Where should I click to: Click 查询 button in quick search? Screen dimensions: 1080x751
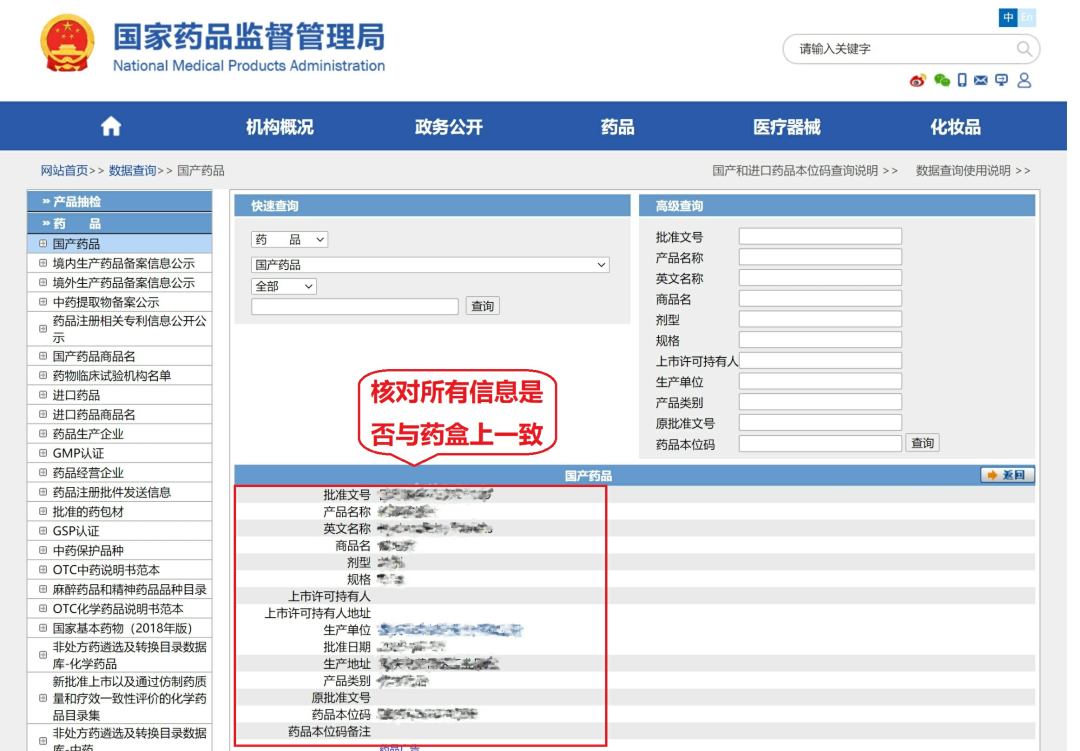pyautogui.click(x=482, y=307)
